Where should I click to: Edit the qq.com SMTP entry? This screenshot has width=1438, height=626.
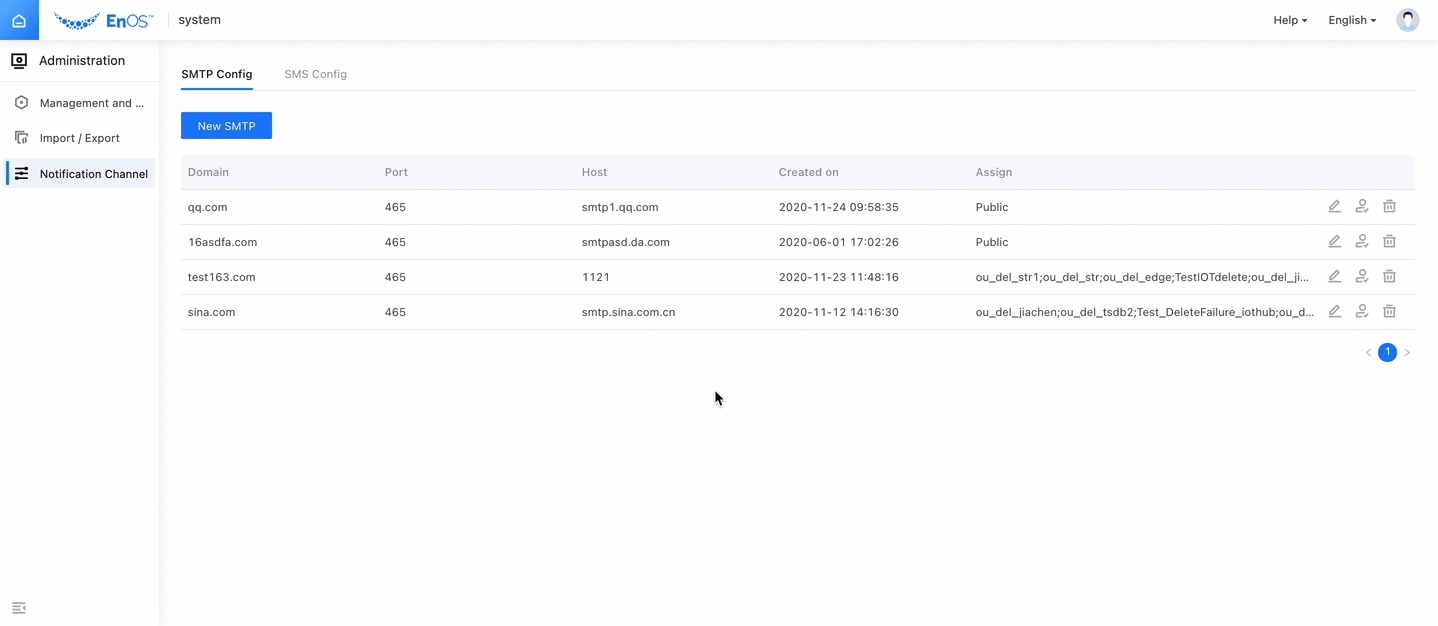[1334, 207]
